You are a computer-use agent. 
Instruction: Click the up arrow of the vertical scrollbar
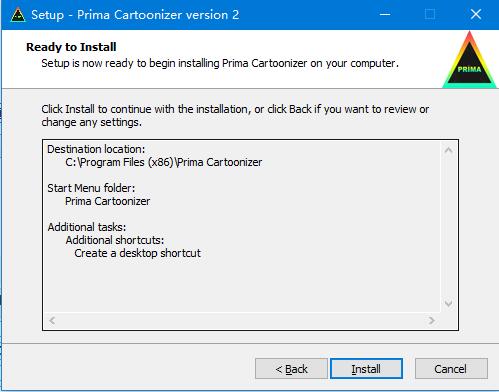tap(449, 150)
